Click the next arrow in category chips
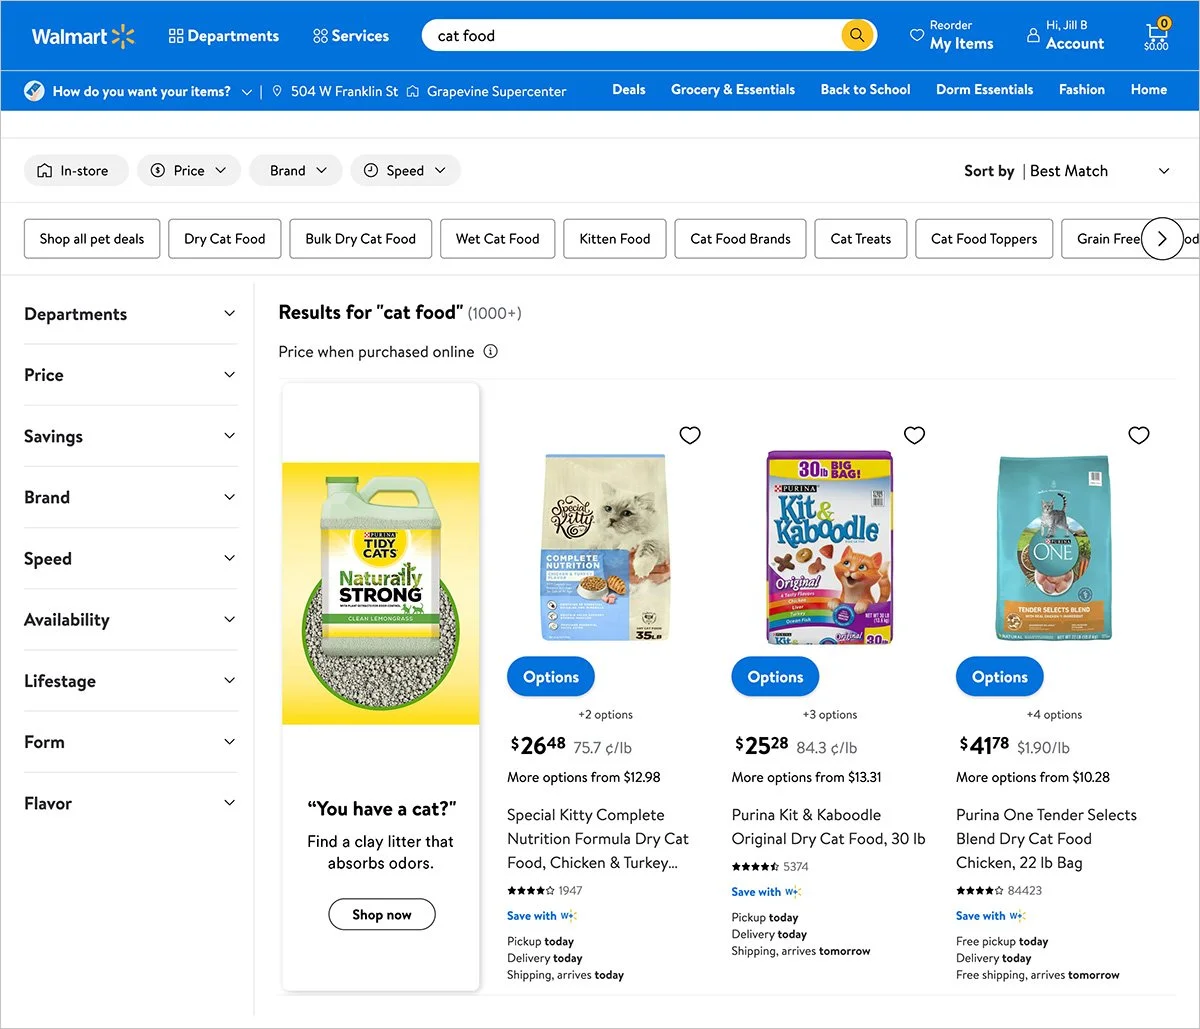Screen dimensions: 1200x1029 point(1162,239)
